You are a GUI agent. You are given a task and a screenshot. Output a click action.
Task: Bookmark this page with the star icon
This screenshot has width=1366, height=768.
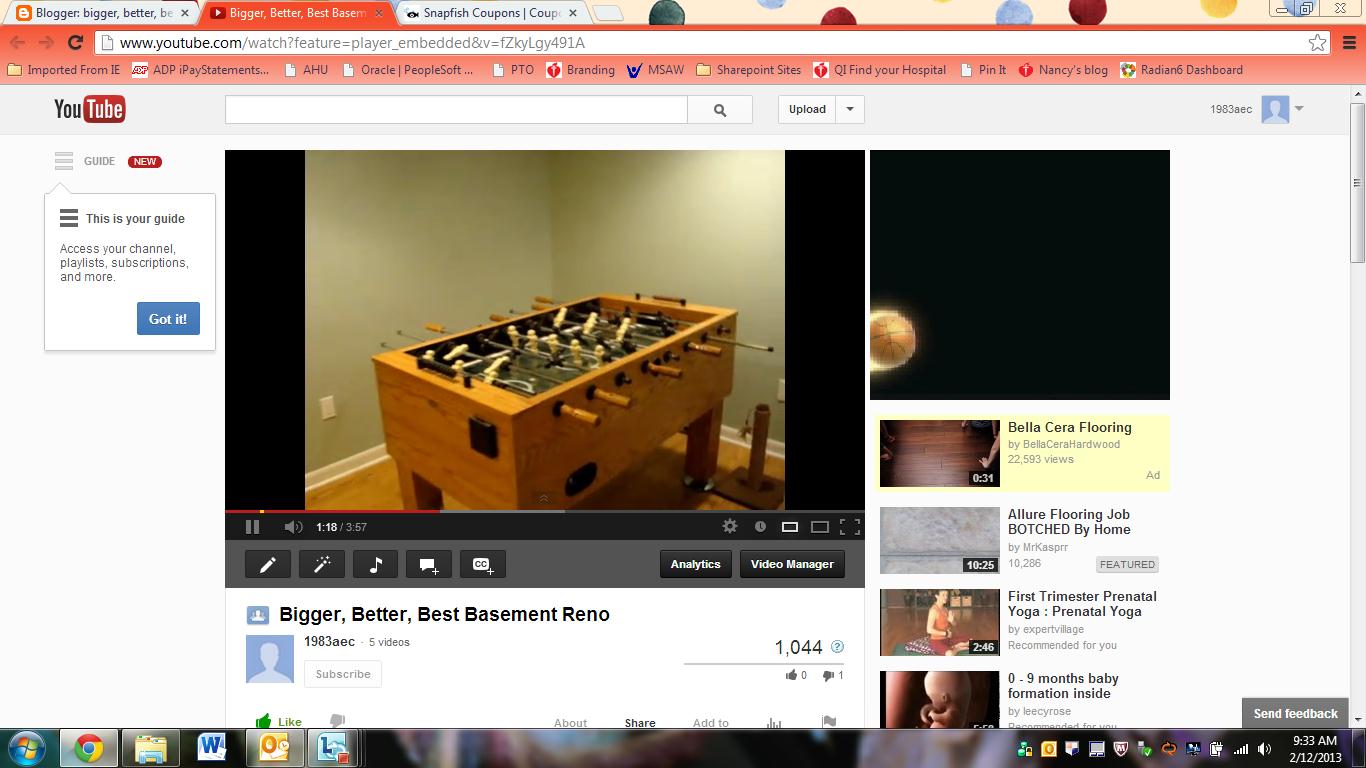pos(1318,42)
